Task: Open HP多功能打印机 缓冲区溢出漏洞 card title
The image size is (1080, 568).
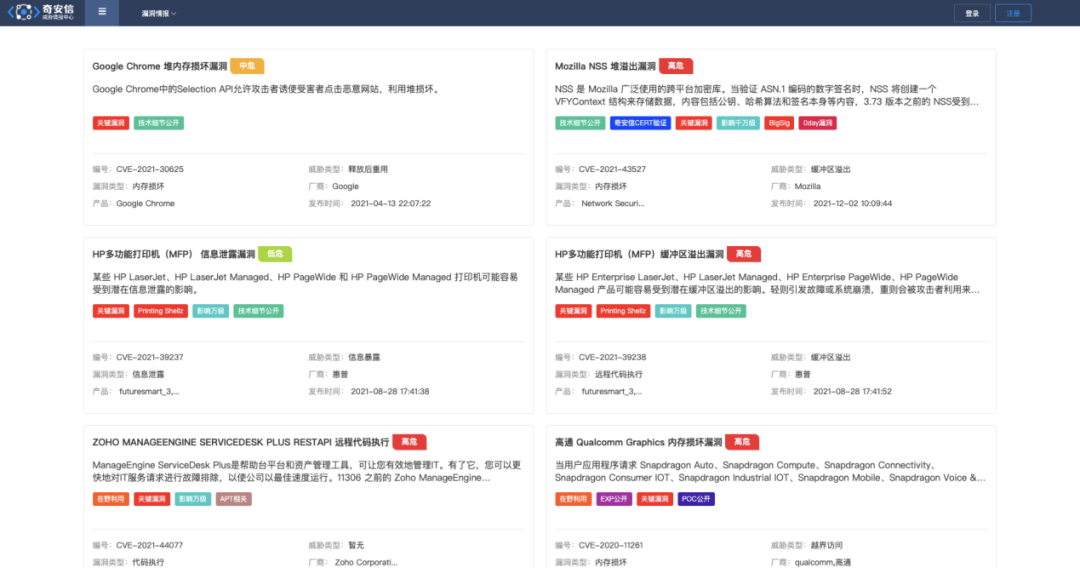Action: (639, 254)
